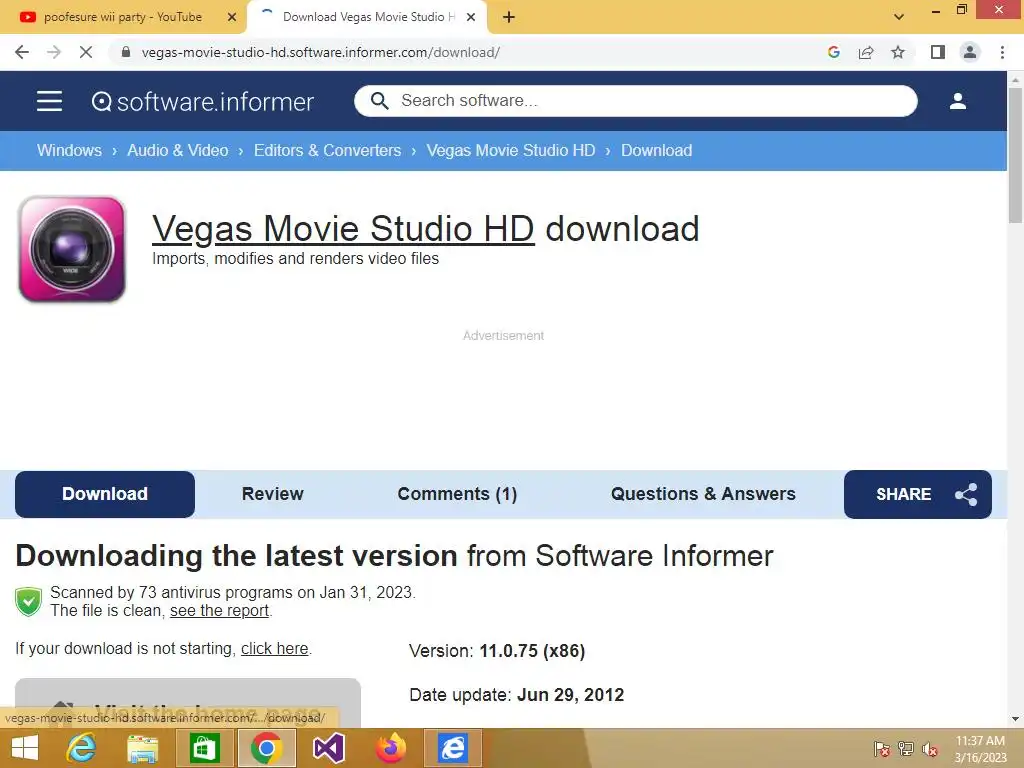This screenshot has height=768, width=1024.
Task: Select the Download page tab
Action: pos(104,494)
